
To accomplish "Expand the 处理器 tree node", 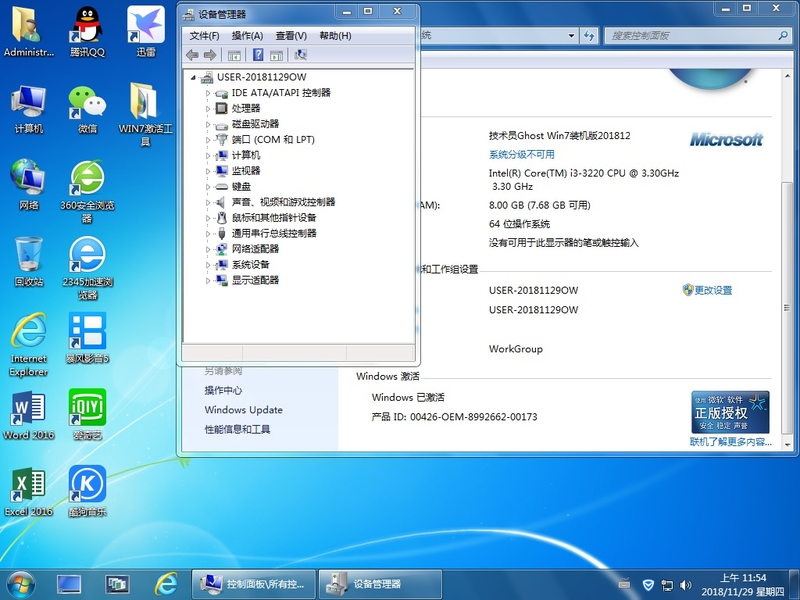I will pyautogui.click(x=209, y=108).
